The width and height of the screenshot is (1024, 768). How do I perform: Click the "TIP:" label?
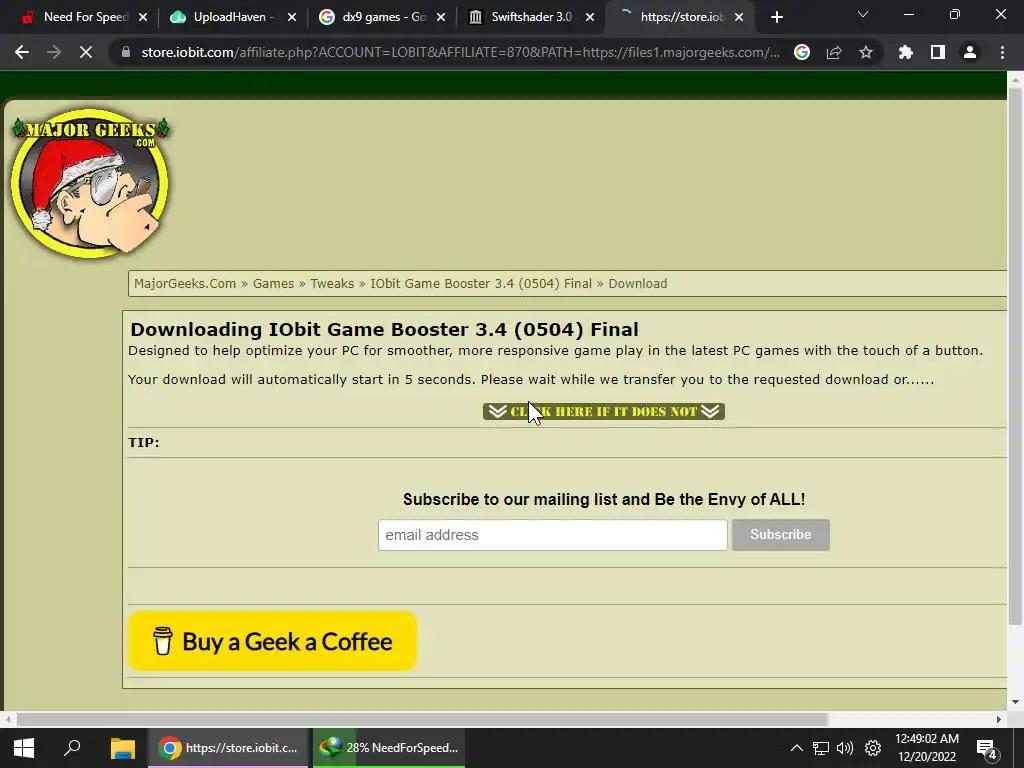[x=144, y=443]
